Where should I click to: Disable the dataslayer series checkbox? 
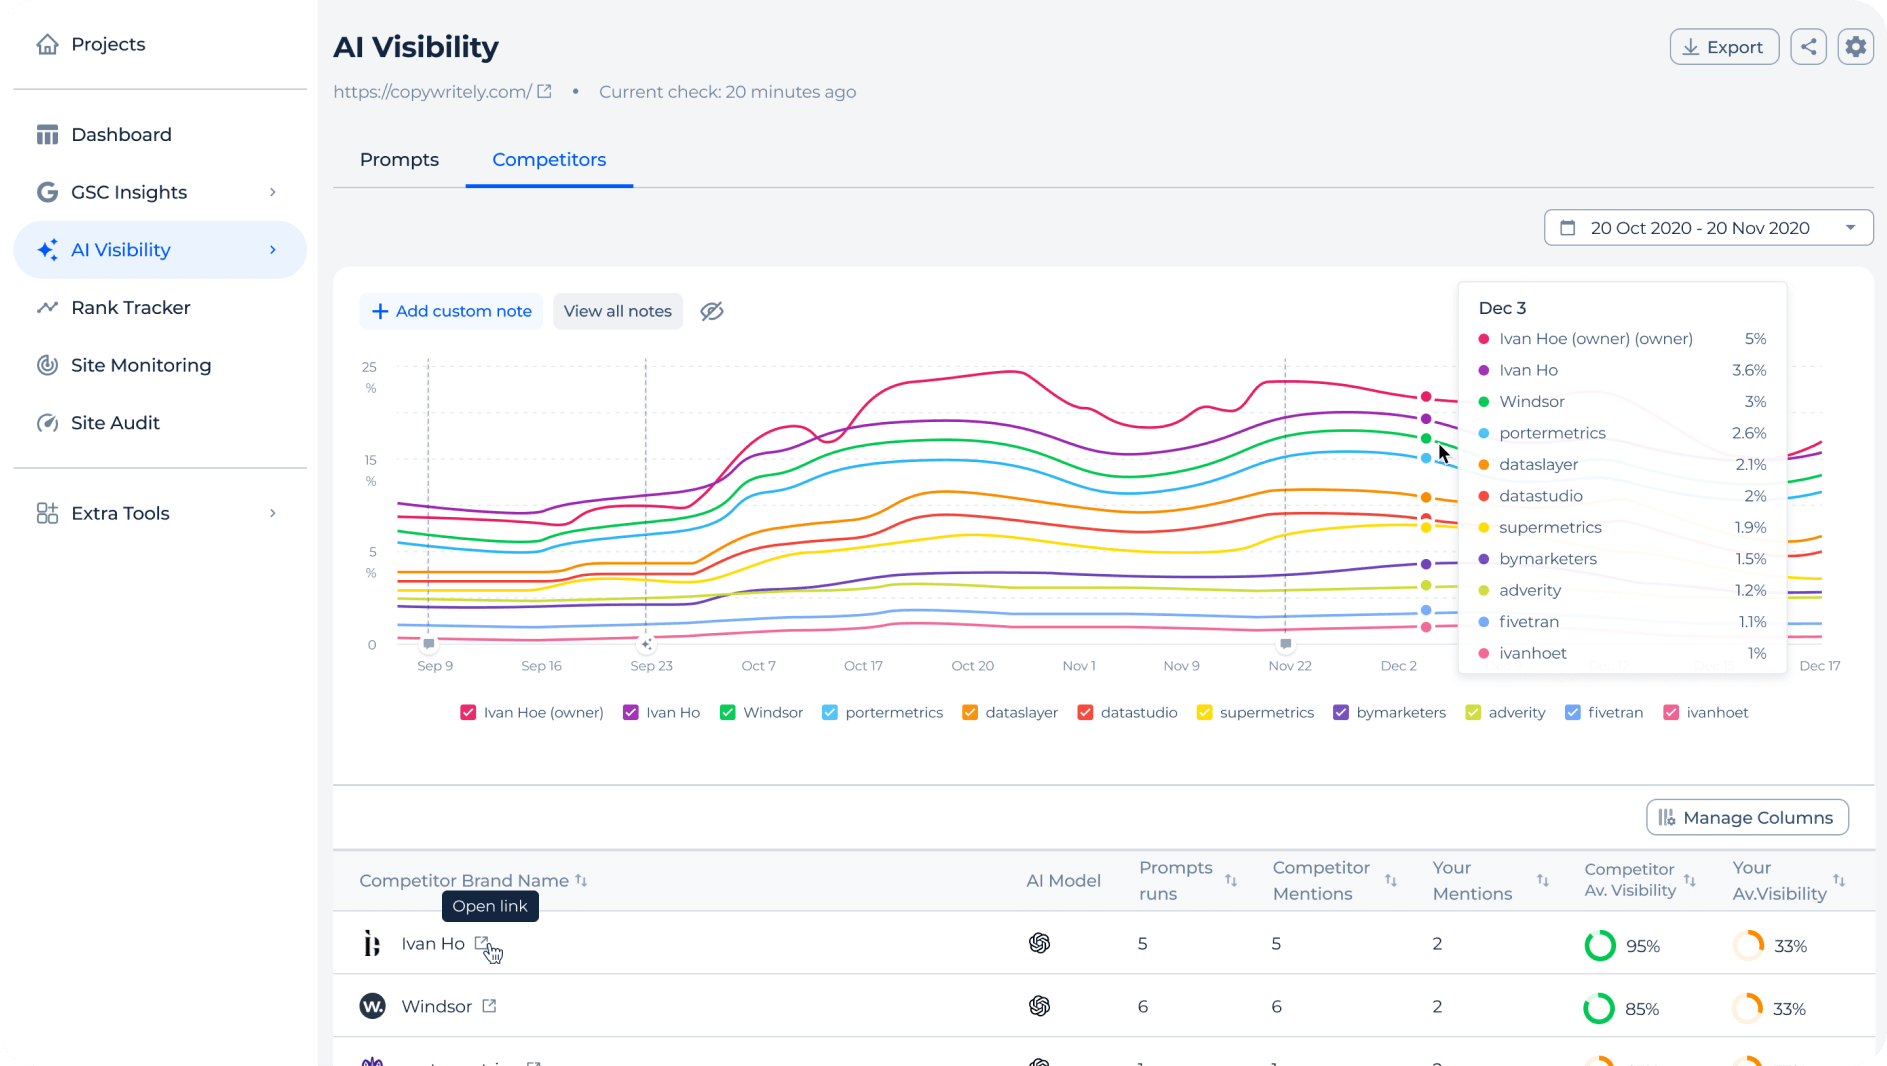coord(969,712)
